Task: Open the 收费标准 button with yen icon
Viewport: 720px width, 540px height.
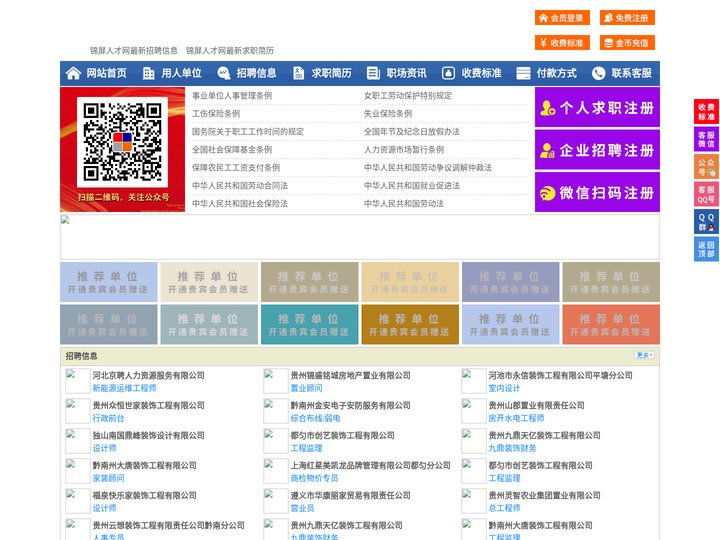Action: tap(562, 43)
